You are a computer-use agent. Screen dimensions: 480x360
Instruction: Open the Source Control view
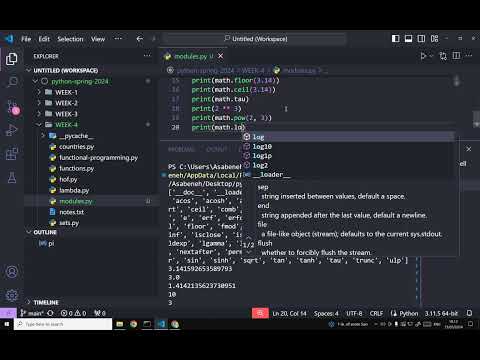pos(13,107)
